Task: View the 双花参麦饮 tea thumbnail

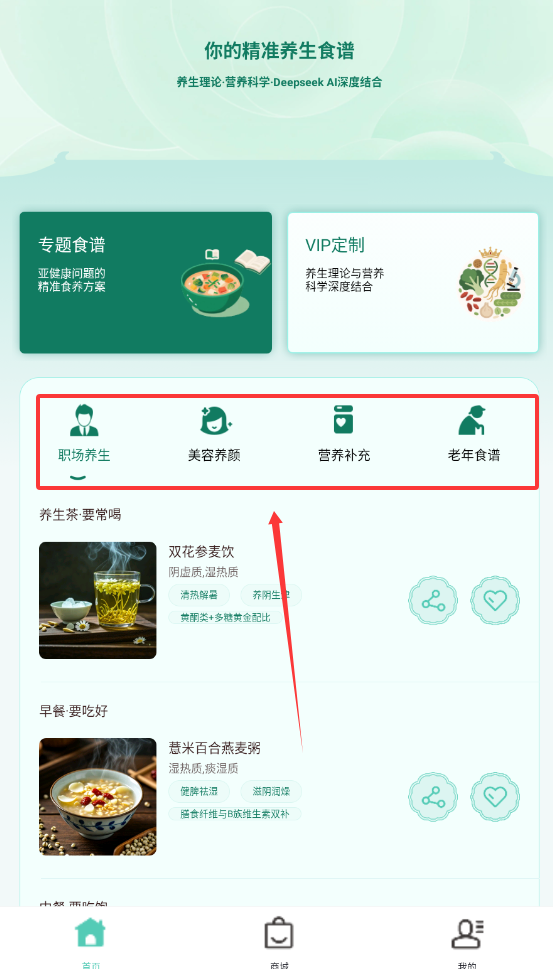Action: 98,600
